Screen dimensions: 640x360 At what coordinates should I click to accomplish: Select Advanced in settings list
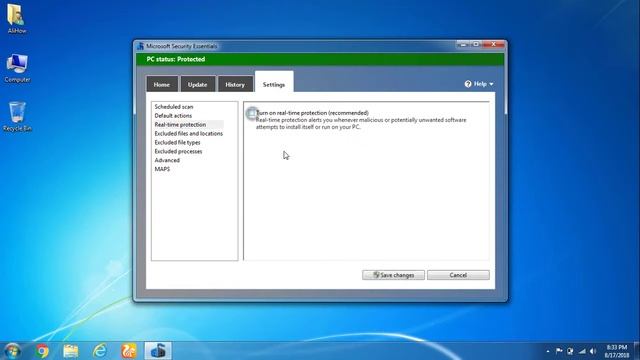pos(167,160)
